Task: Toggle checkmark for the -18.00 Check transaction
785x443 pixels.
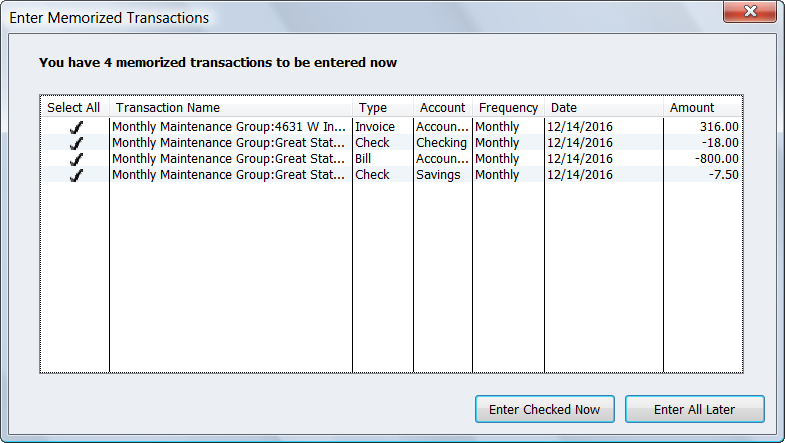Action: 76,143
